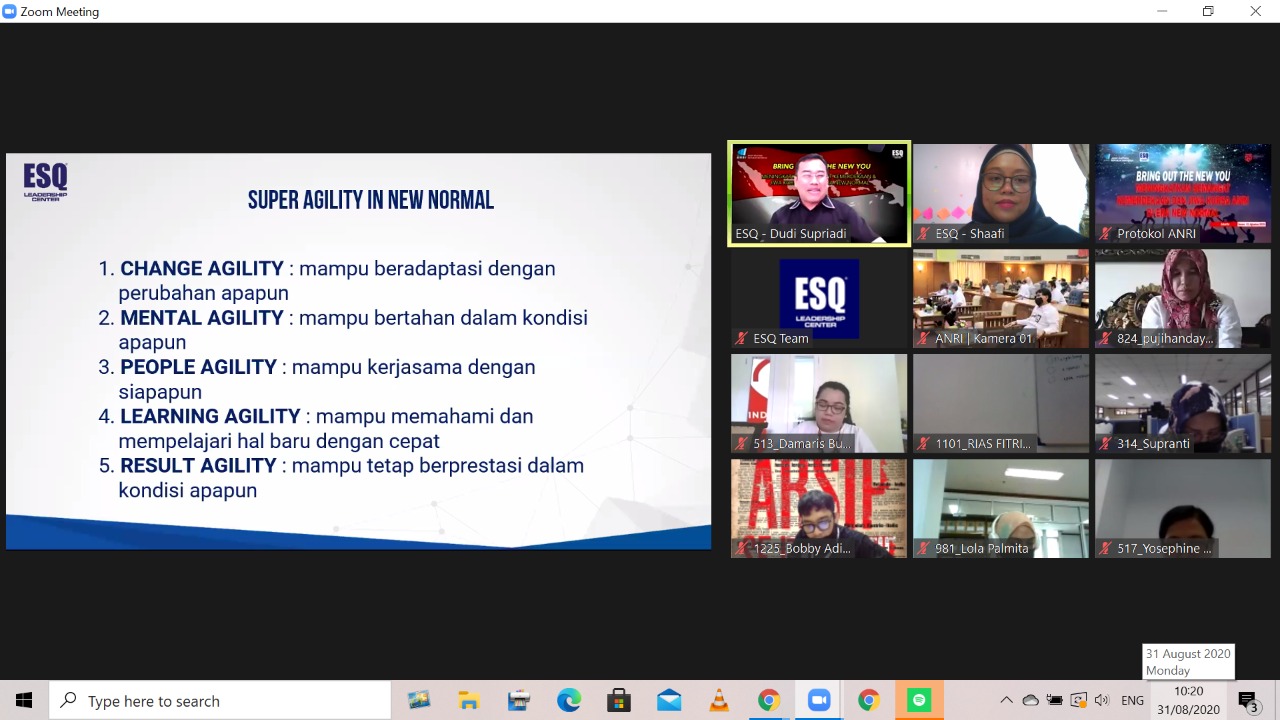The height and width of the screenshot is (720, 1280).
Task: Click the Windows Start button
Action: pos(24,701)
